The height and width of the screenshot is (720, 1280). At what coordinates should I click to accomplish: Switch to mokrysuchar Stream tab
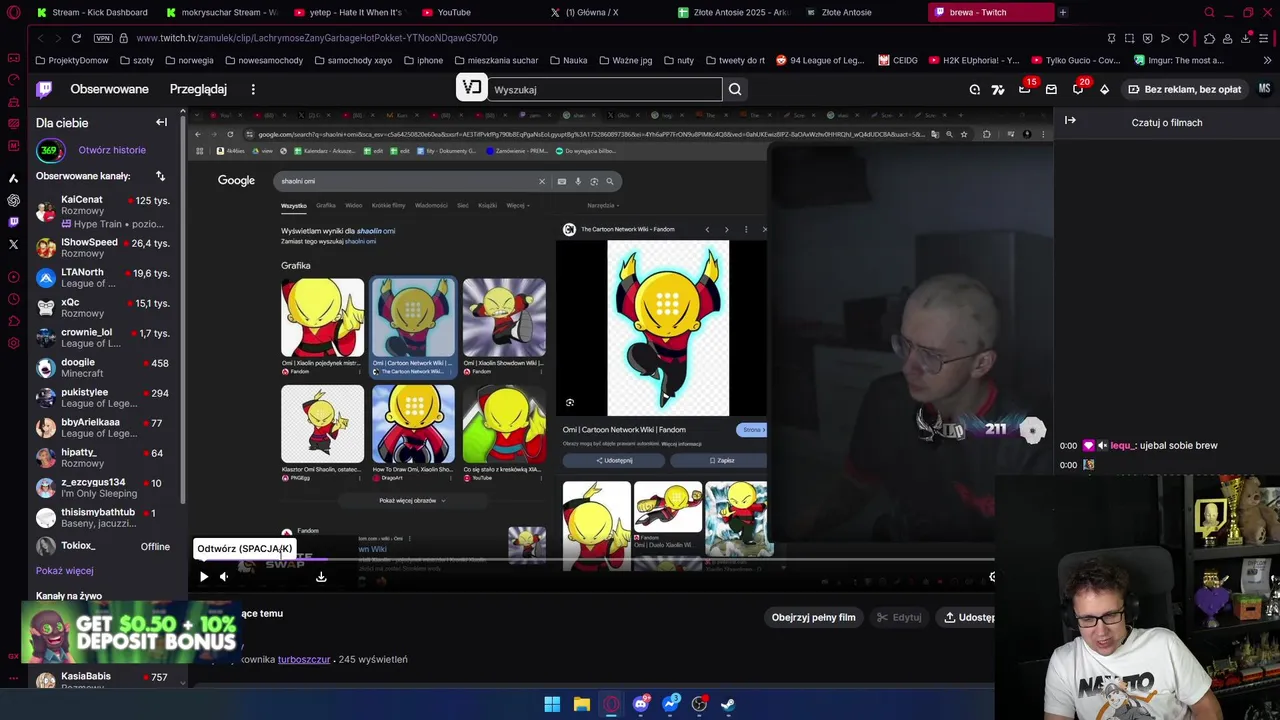(222, 12)
